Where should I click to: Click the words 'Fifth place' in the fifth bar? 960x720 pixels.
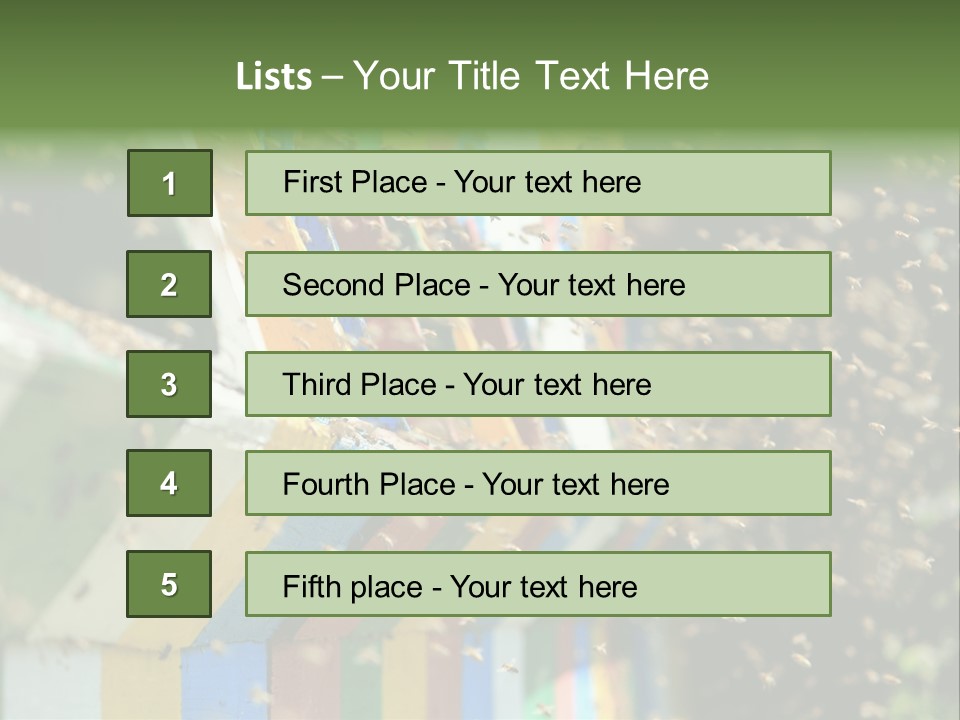(353, 587)
